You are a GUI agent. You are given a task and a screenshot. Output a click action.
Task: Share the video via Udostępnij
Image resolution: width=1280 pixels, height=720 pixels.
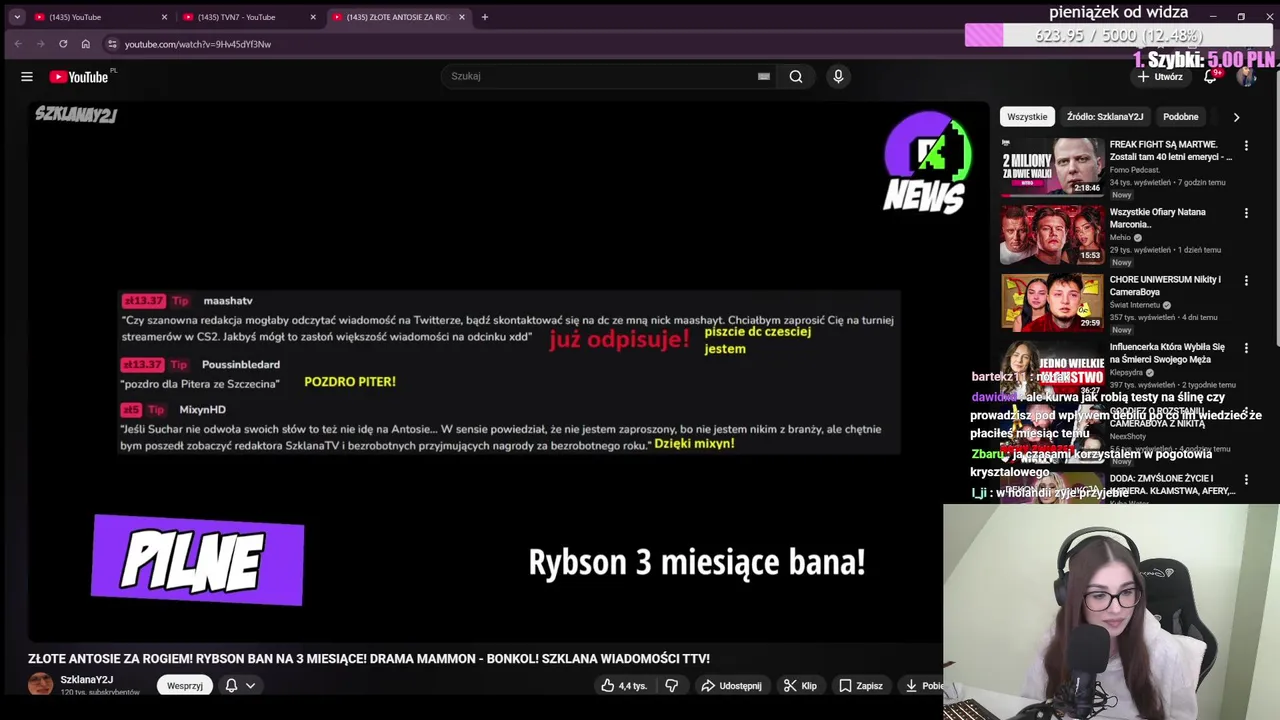[x=731, y=686]
